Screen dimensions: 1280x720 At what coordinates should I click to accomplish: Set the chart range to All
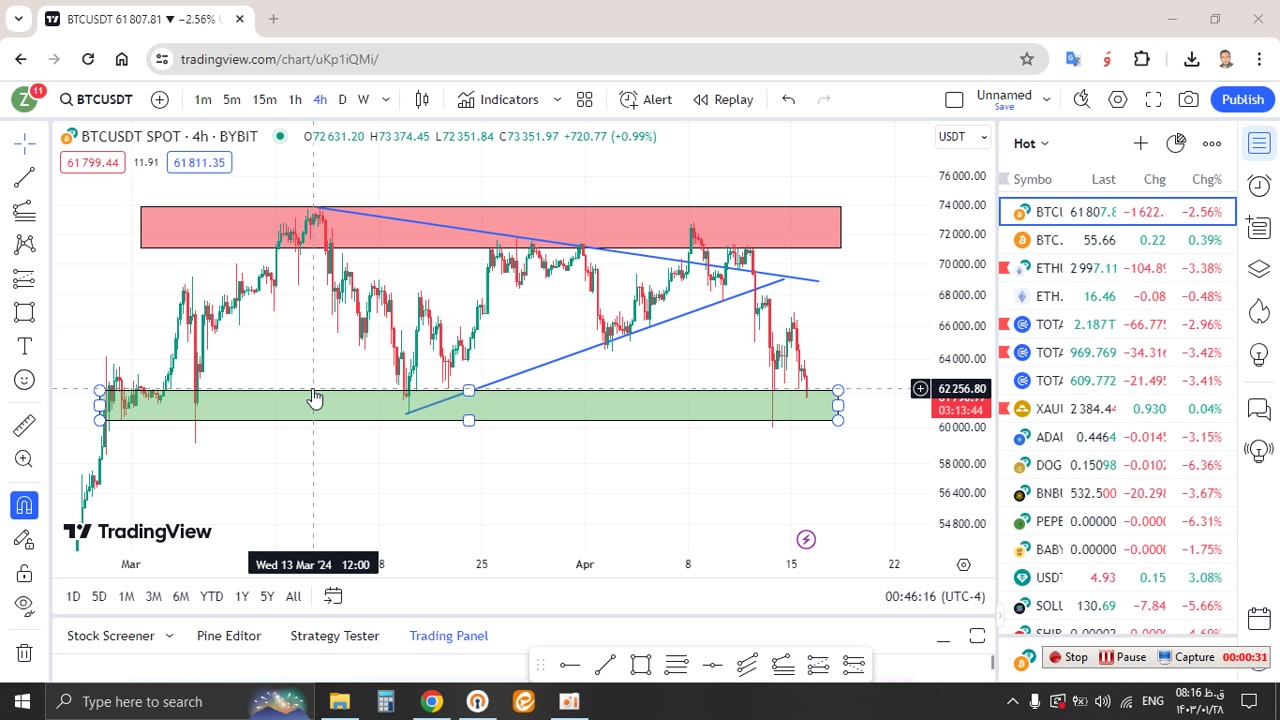click(293, 596)
